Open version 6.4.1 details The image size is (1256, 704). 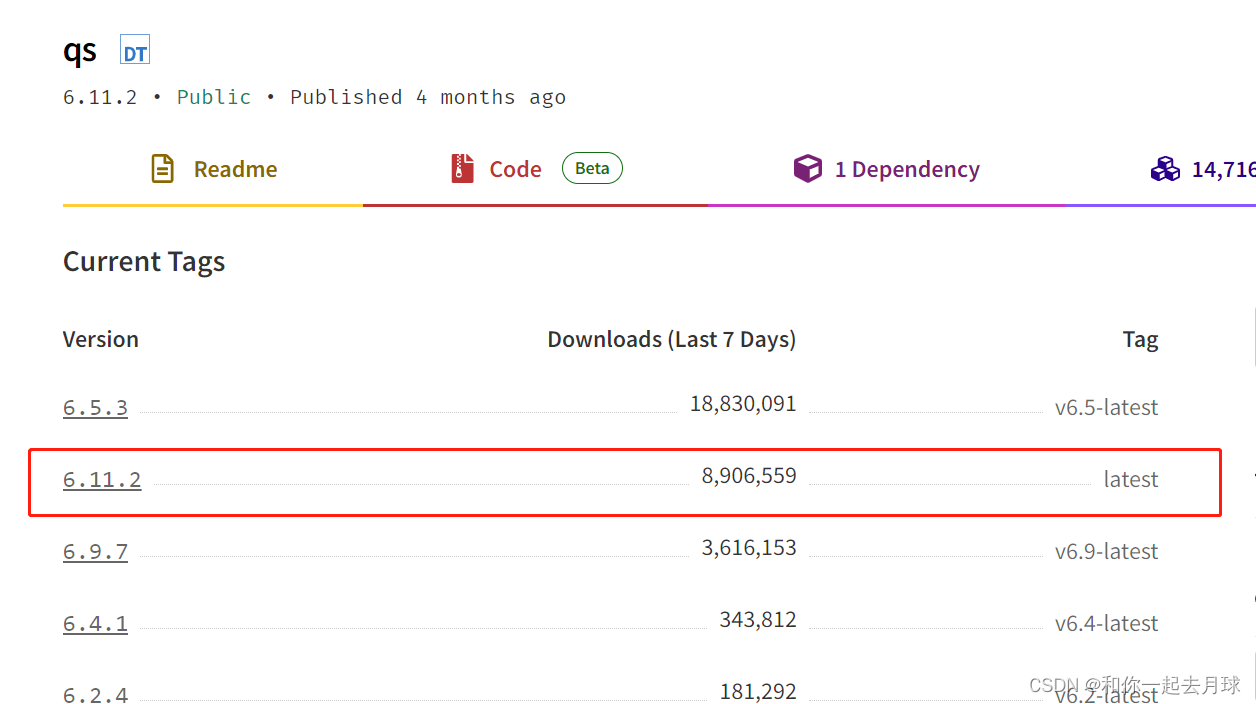(x=95, y=623)
